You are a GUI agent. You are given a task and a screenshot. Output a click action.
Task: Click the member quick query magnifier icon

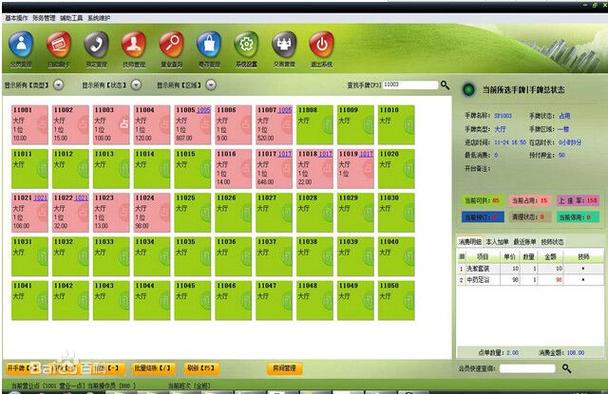tap(567, 368)
